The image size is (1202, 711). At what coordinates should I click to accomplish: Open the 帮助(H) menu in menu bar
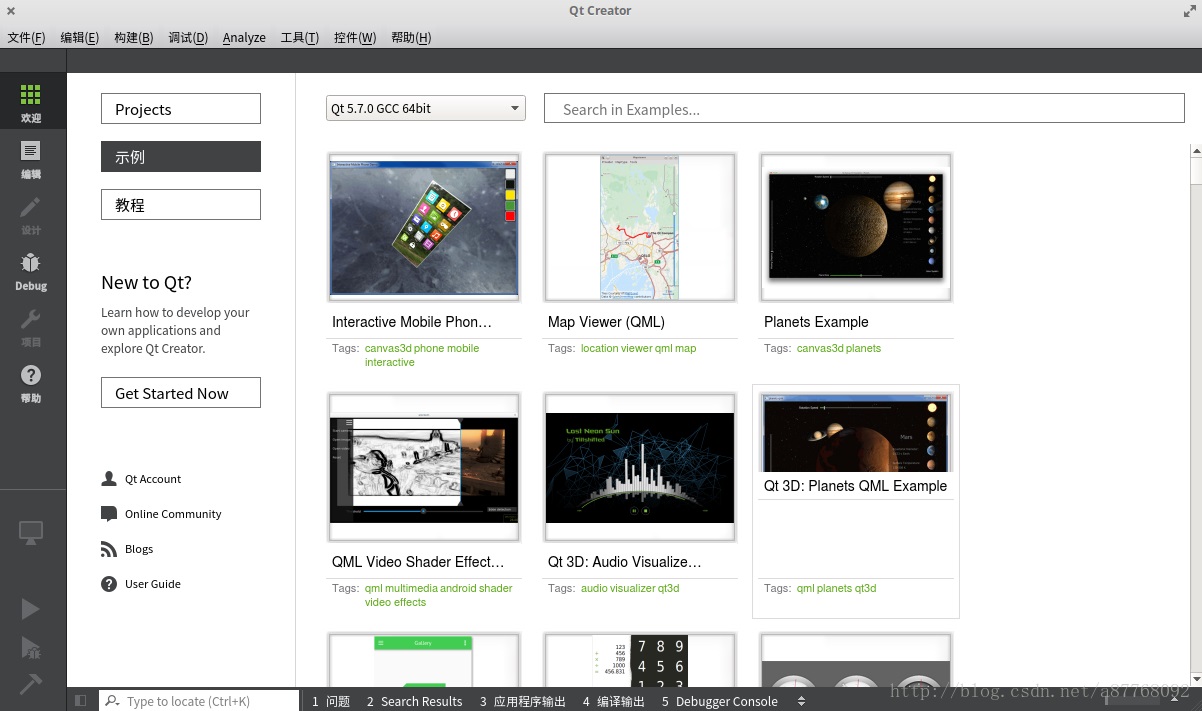click(x=411, y=37)
